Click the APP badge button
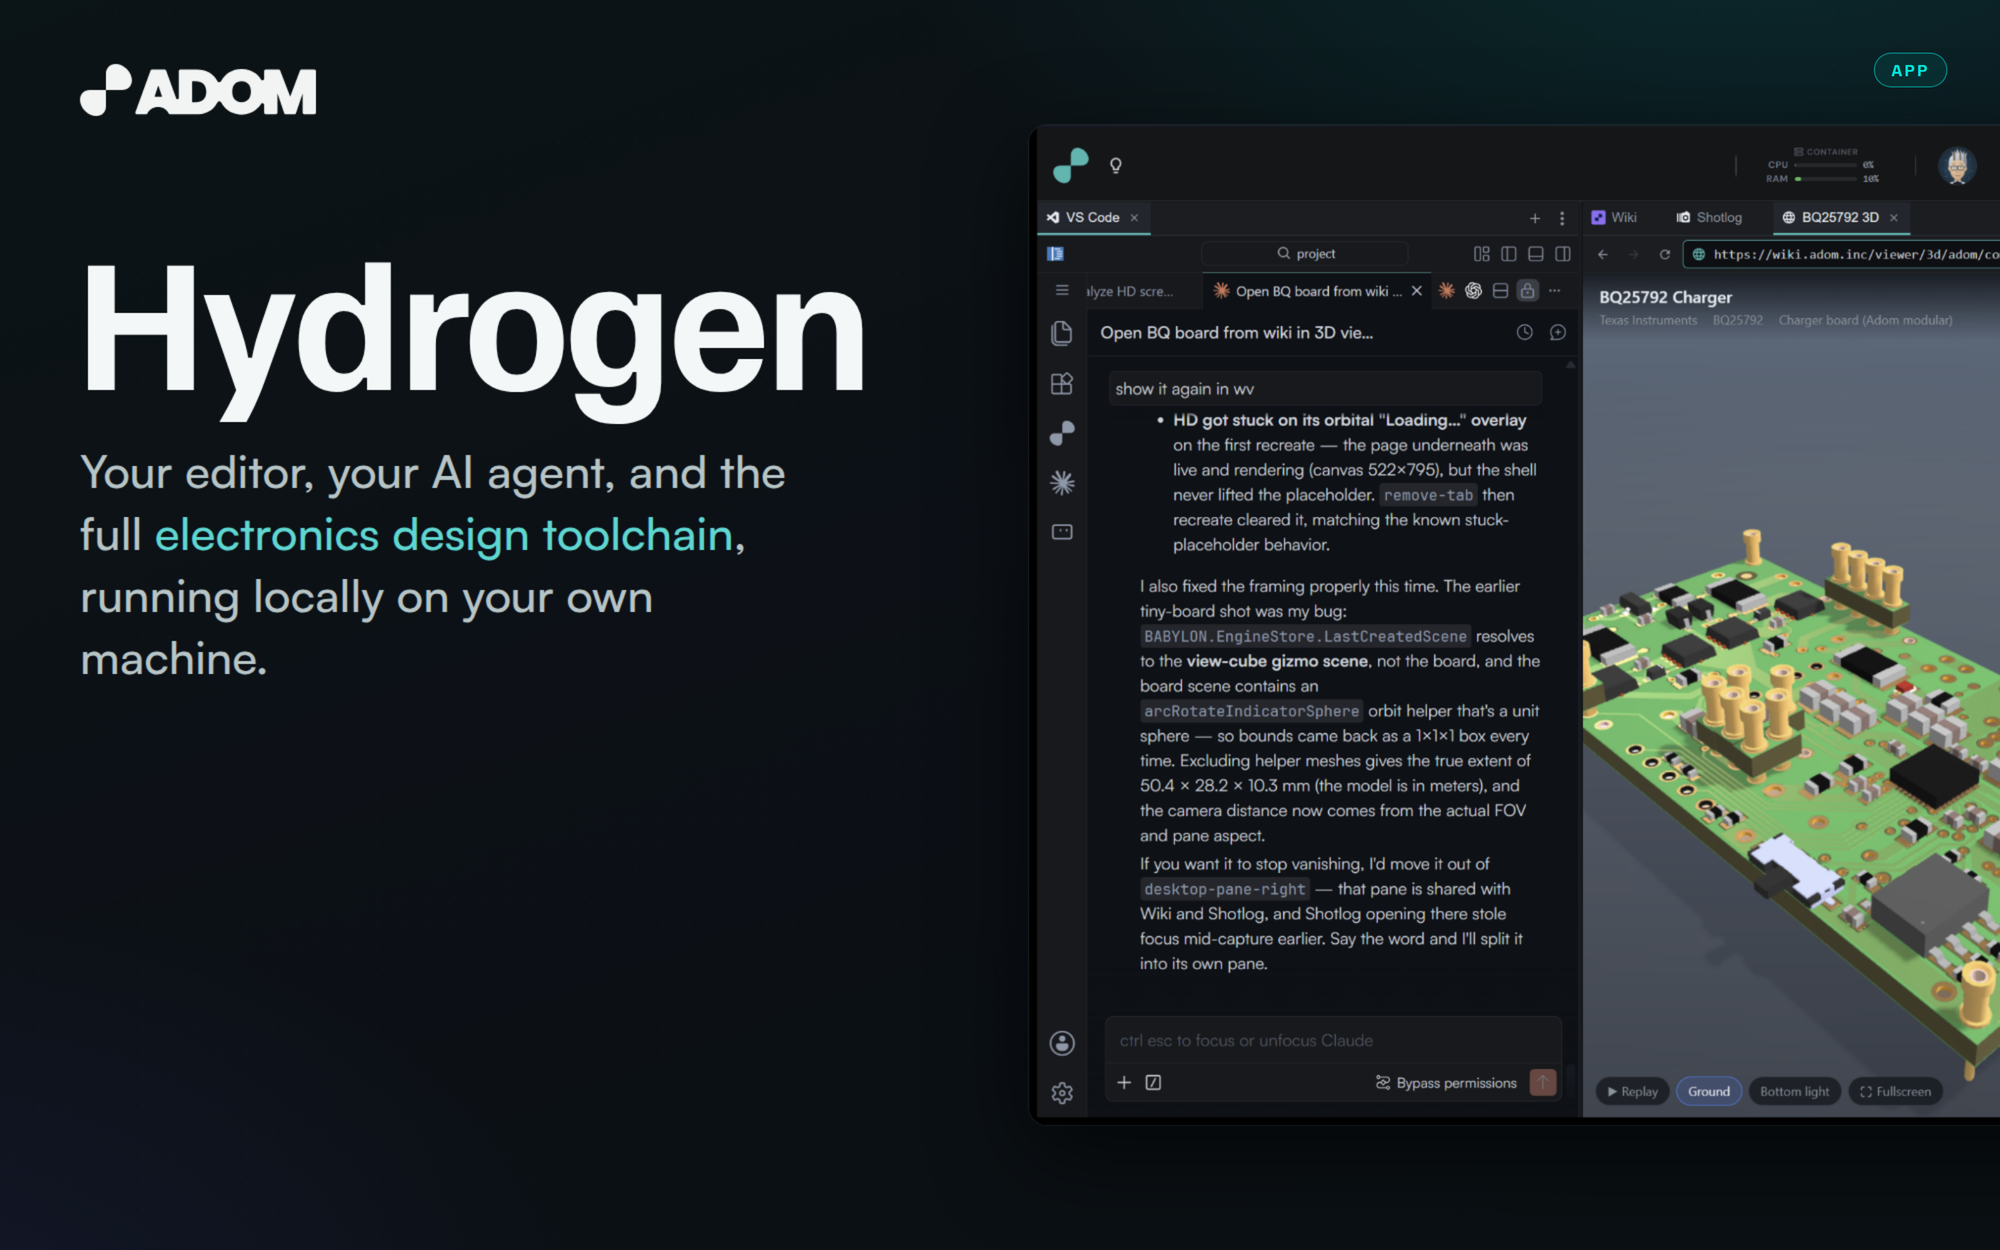This screenshot has height=1250, width=2000. click(x=1909, y=70)
